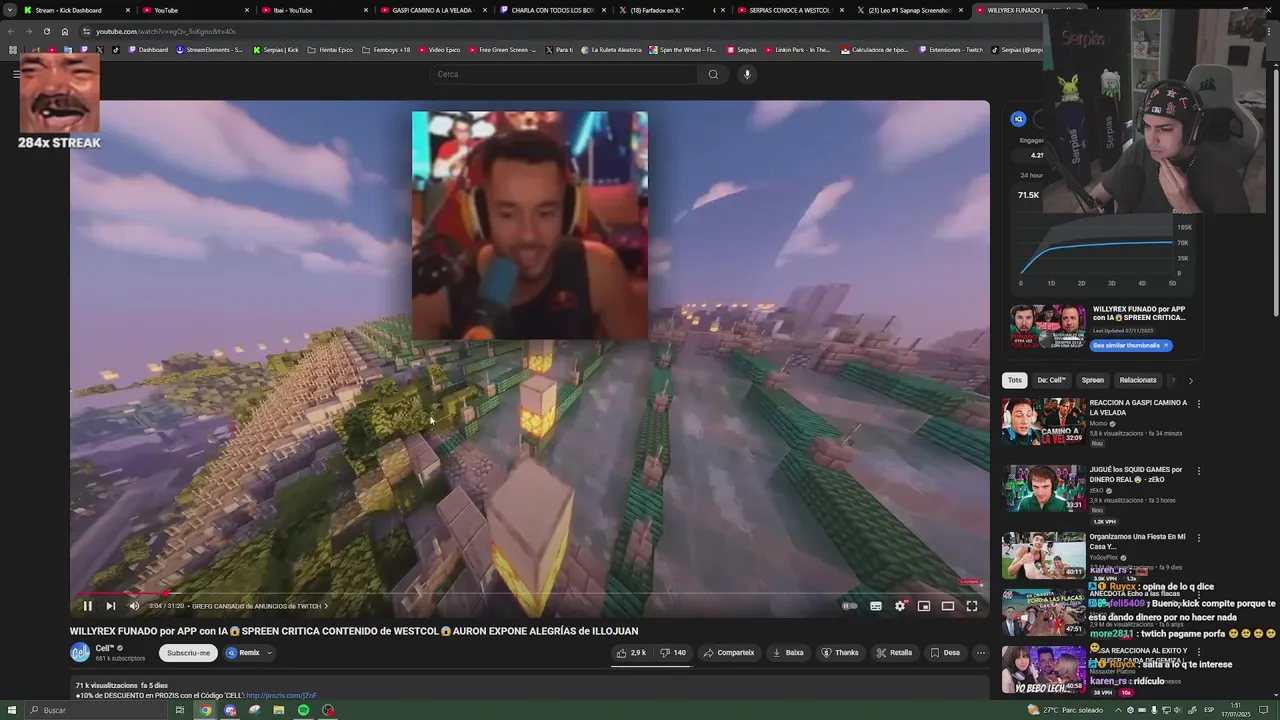Open the chapter 'GREFG CANSADO de ANUNCIOS de TWITCH'

[259, 606]
